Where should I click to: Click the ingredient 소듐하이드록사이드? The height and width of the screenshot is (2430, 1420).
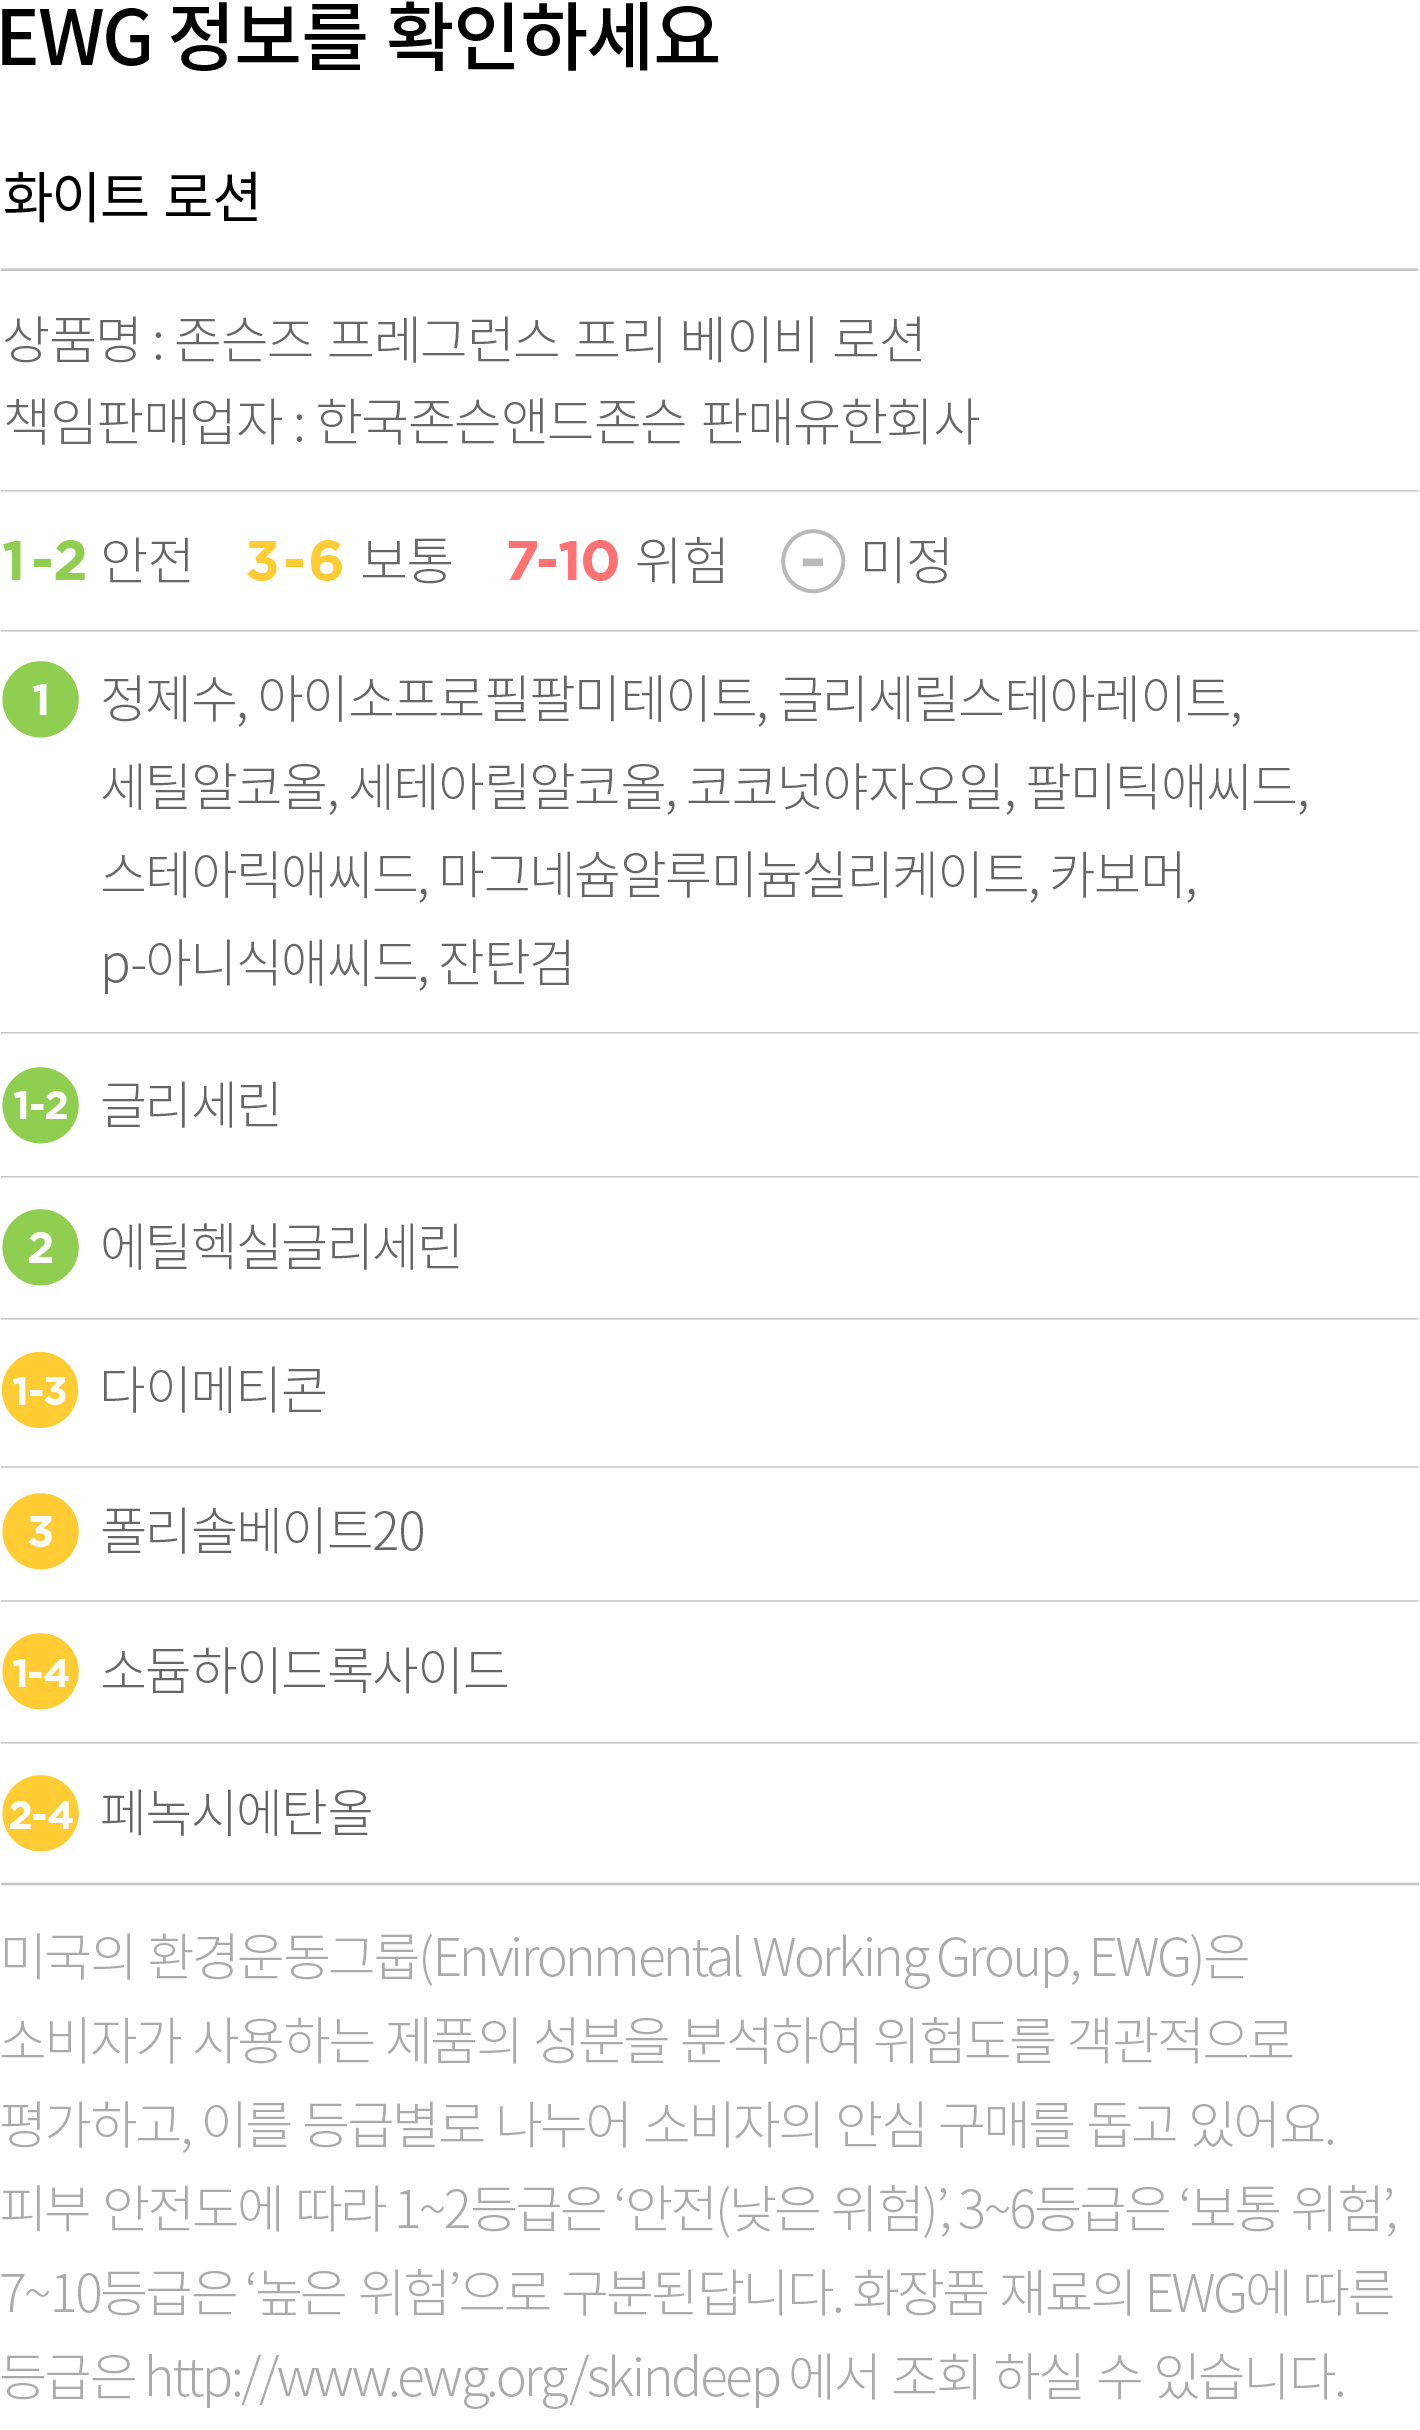305,1671
